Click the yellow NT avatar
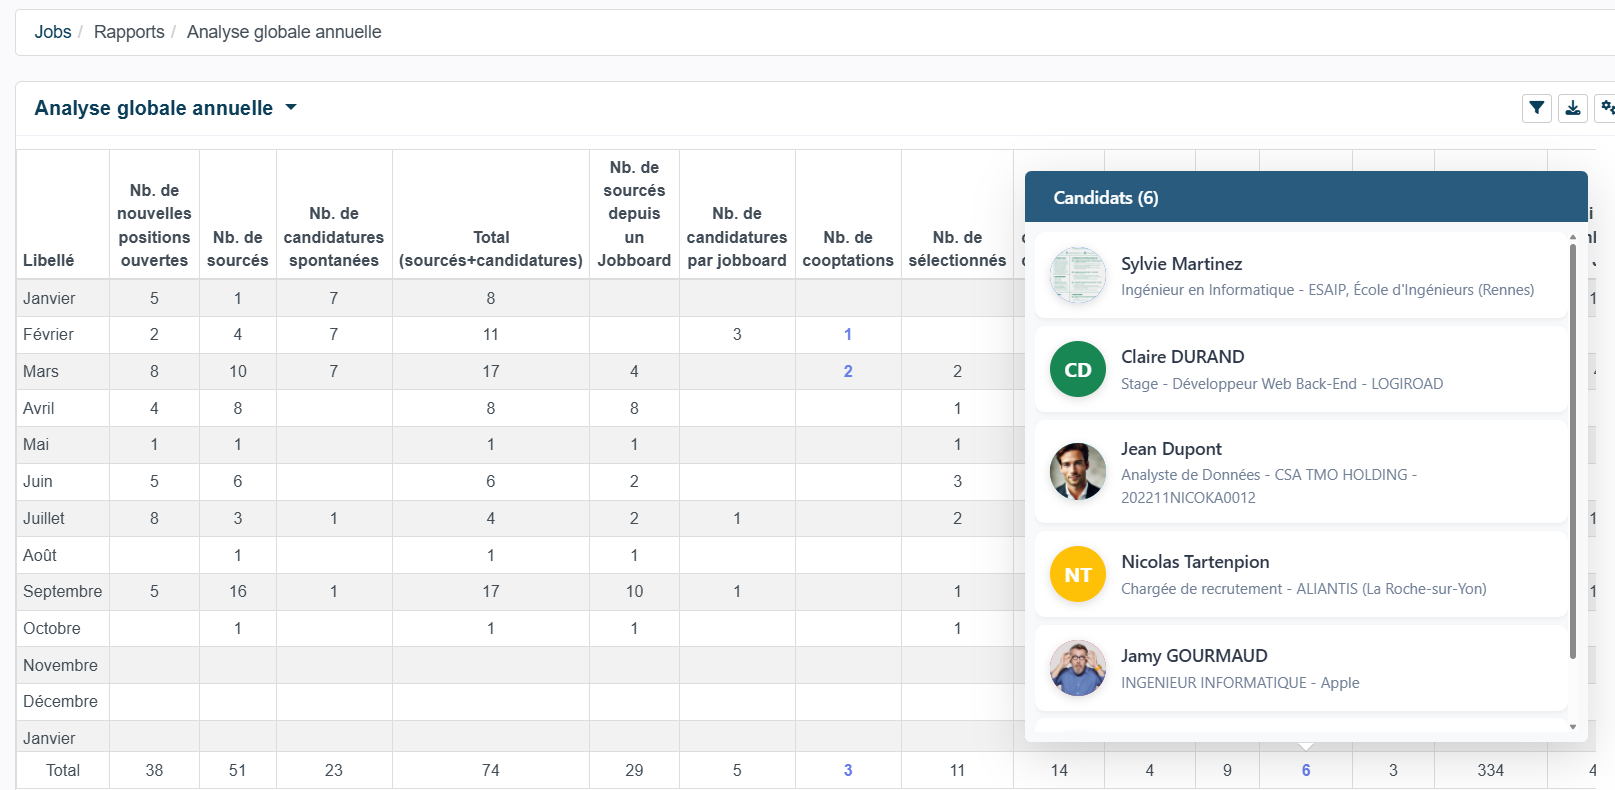 (1078, 574)
